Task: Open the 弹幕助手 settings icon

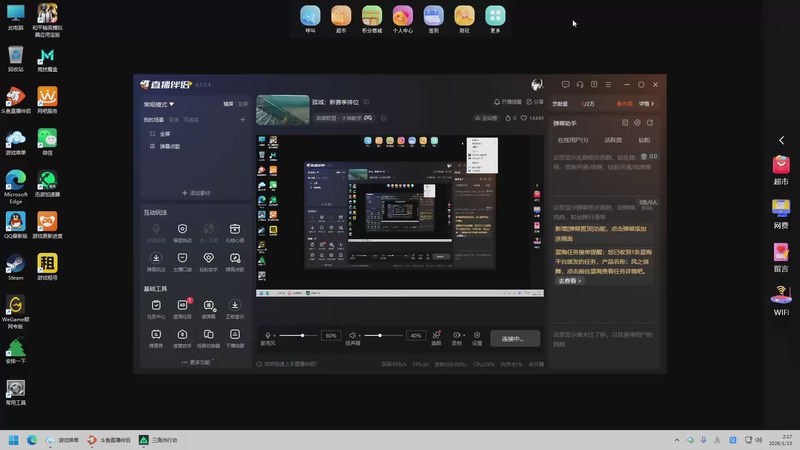Action: [x=637, y=122]
